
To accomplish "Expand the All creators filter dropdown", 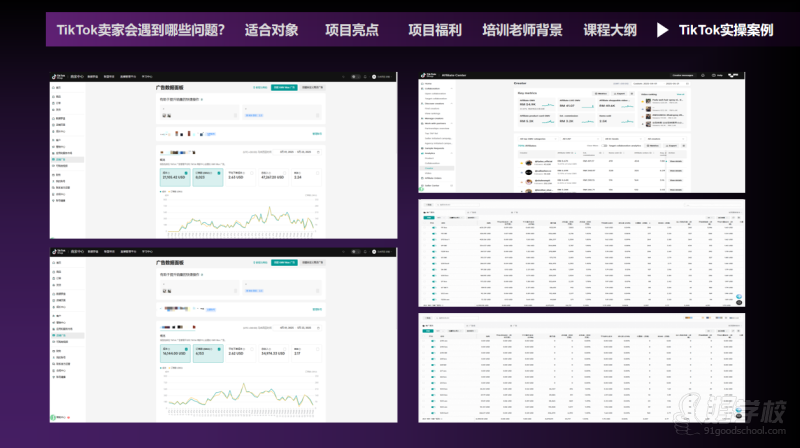I will point(666,139).
